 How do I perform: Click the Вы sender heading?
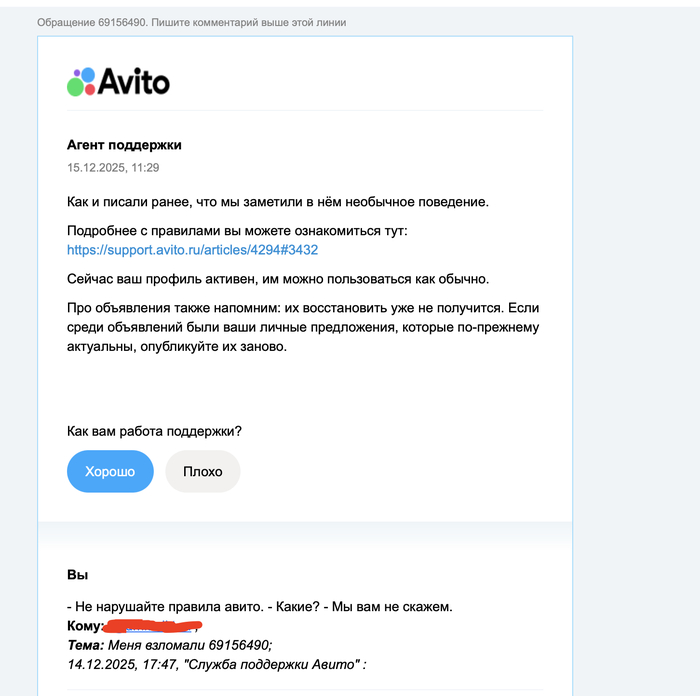click(77, 575)
